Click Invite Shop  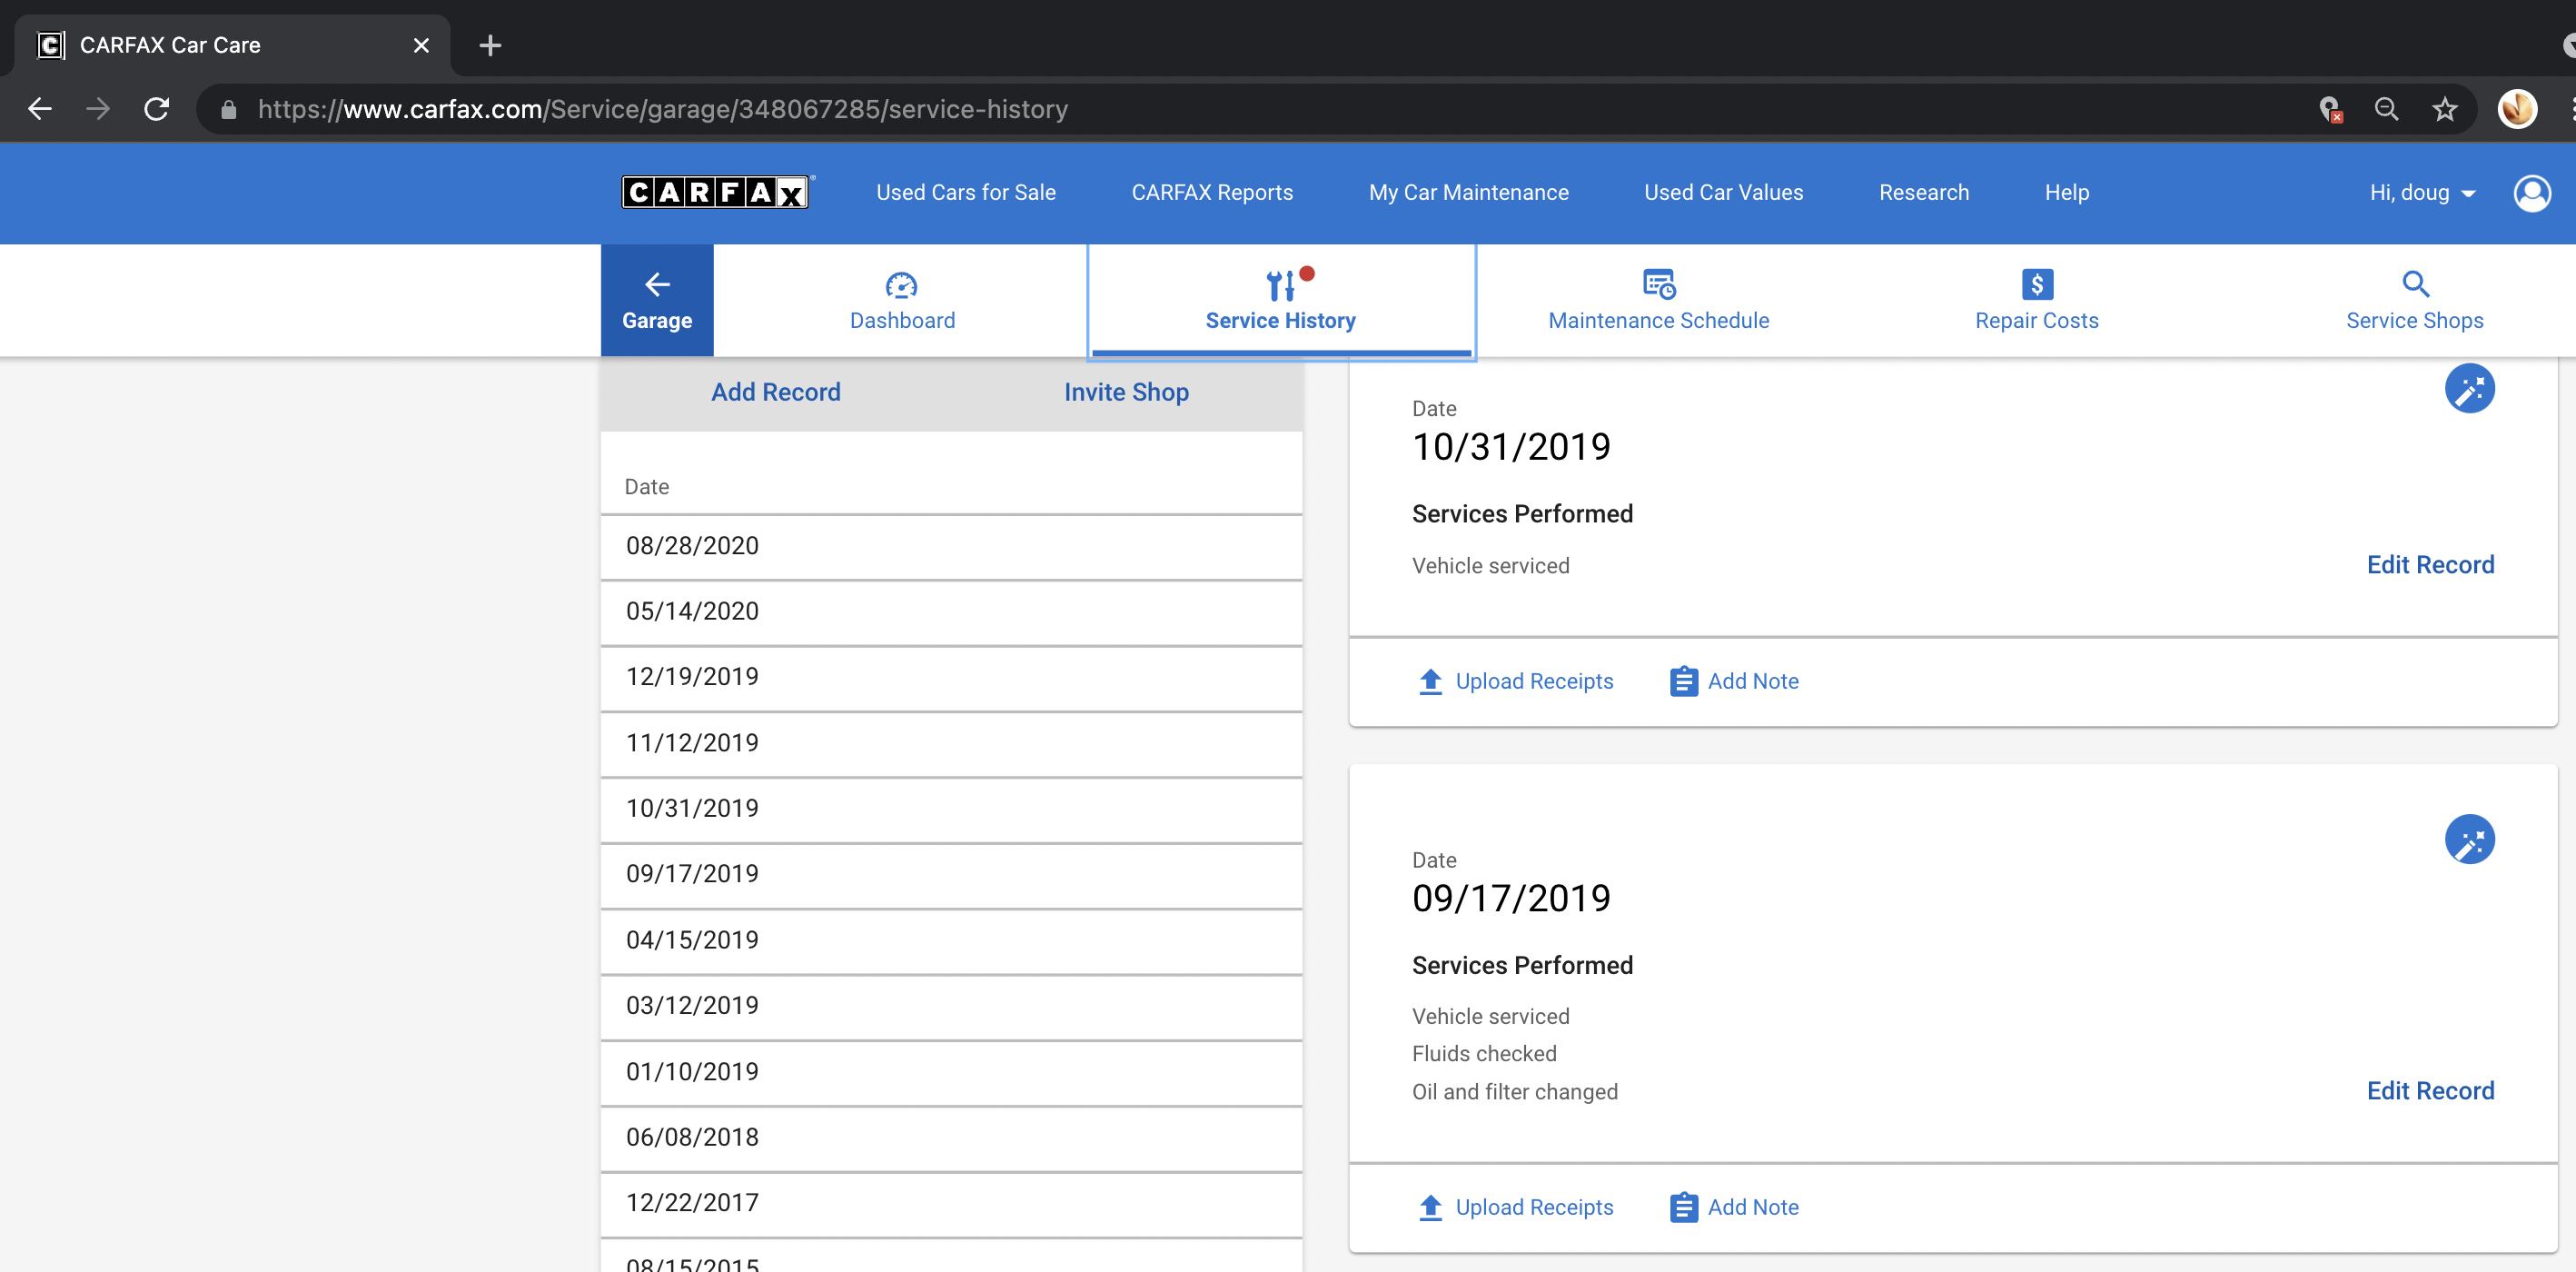pyautogui.click(x=1126, y=392)
